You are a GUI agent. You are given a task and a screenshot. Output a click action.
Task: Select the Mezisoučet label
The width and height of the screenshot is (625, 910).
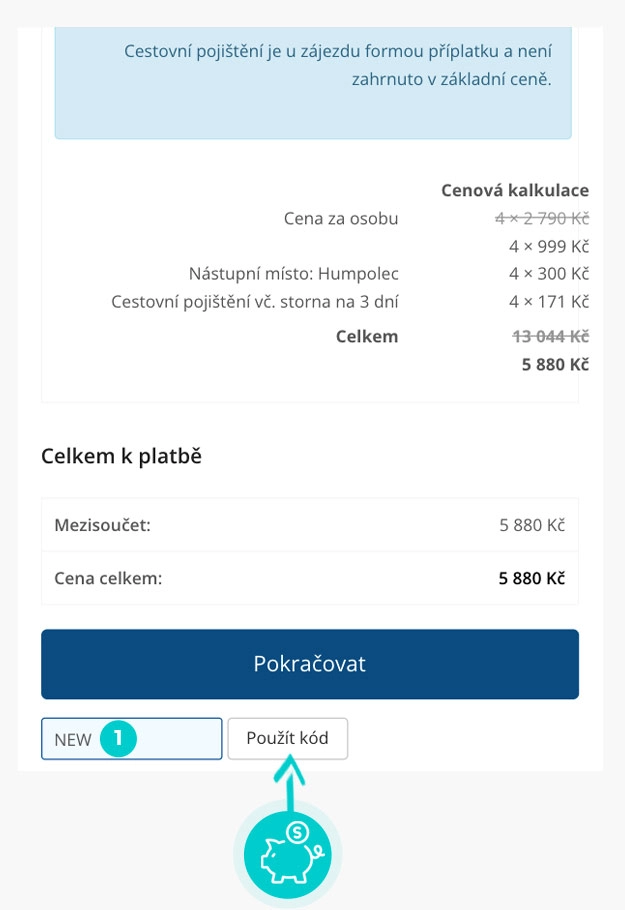point(102,524)
